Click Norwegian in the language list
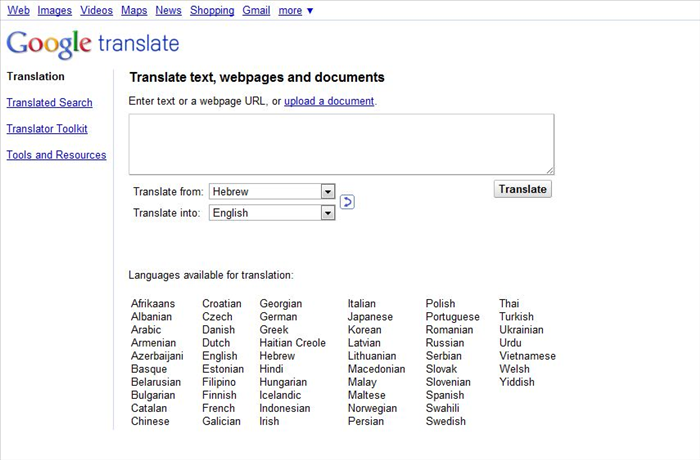Viewport: 700px width, 460px height. tap(372, 408)
